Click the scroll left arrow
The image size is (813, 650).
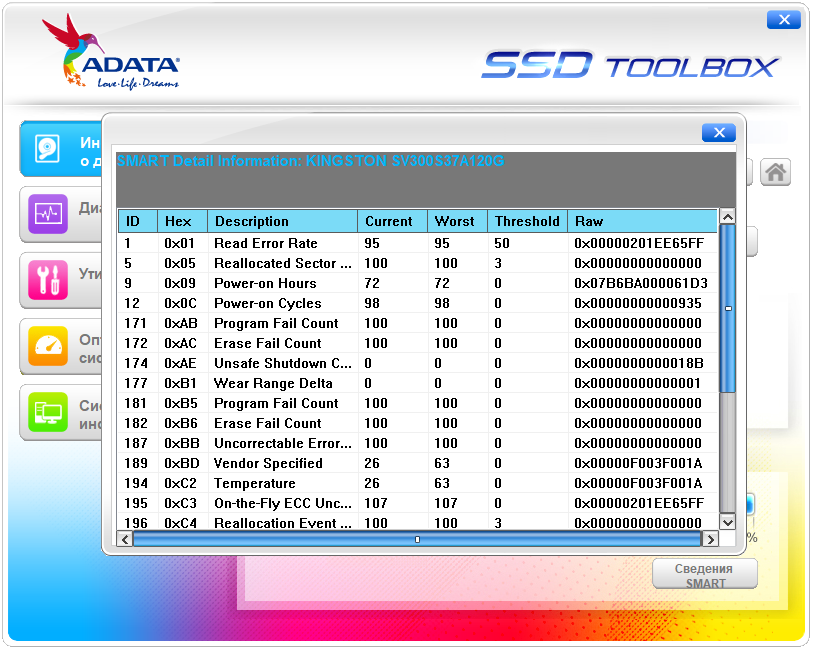tap(124, 540)
